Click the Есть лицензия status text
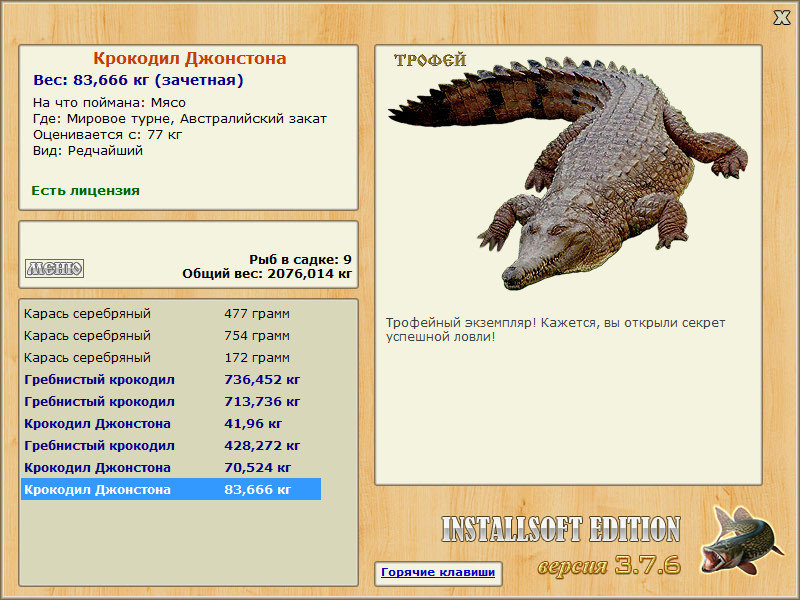 click(x=85, y=190)
